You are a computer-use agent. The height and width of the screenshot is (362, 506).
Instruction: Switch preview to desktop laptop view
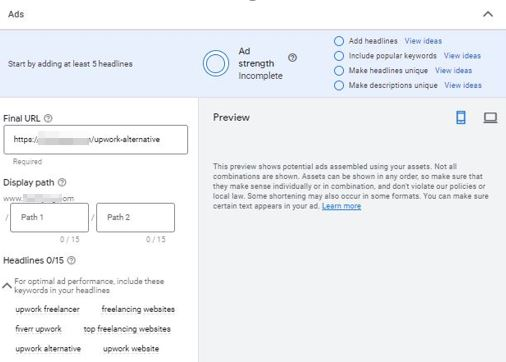click(x=490, y=118)
